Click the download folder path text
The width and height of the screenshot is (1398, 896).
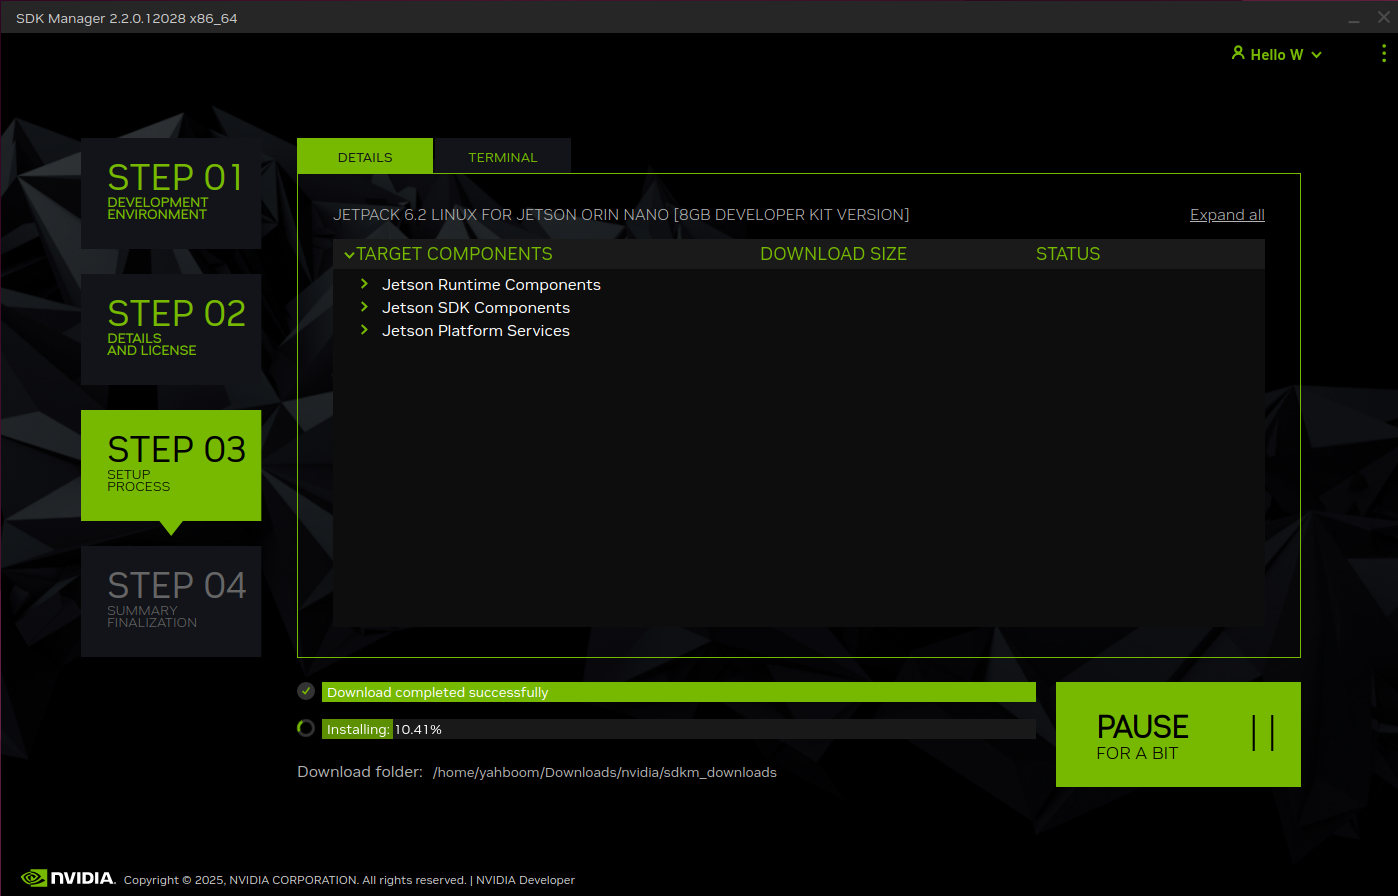[605, 772]
